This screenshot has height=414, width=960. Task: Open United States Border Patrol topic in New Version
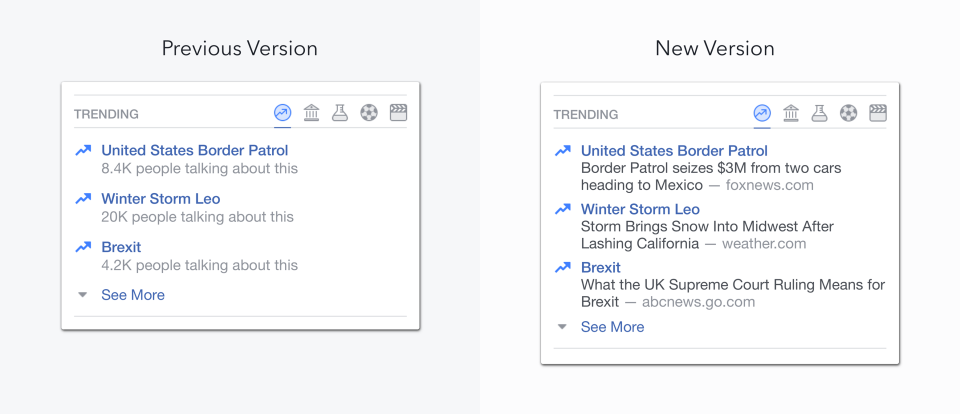pos(674,150)
